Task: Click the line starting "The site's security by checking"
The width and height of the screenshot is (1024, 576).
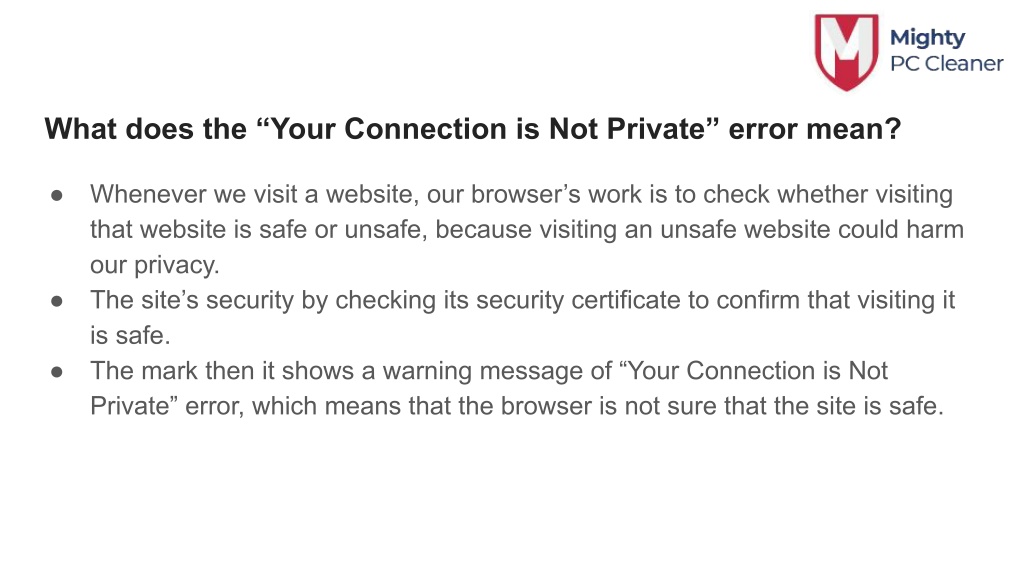Action: click(x=522, y=300)
